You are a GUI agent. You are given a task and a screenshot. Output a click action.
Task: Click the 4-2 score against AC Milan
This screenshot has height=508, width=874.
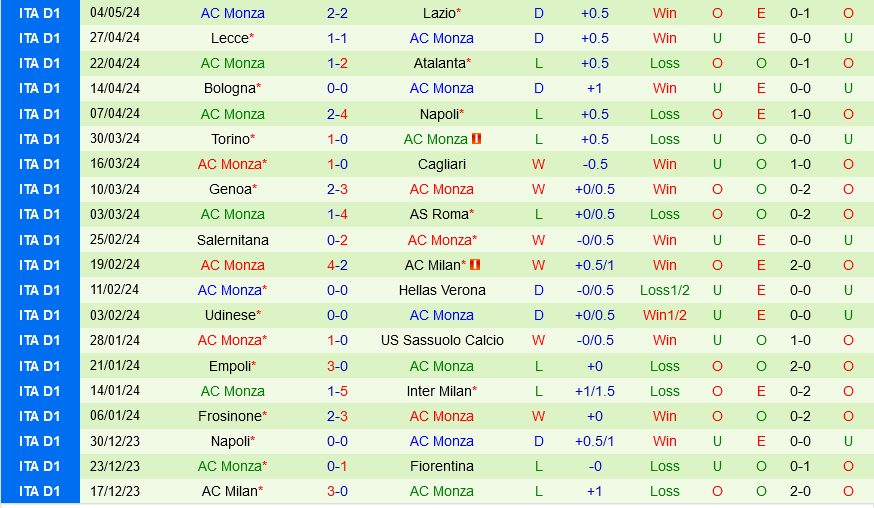click(x=337, y=265)
